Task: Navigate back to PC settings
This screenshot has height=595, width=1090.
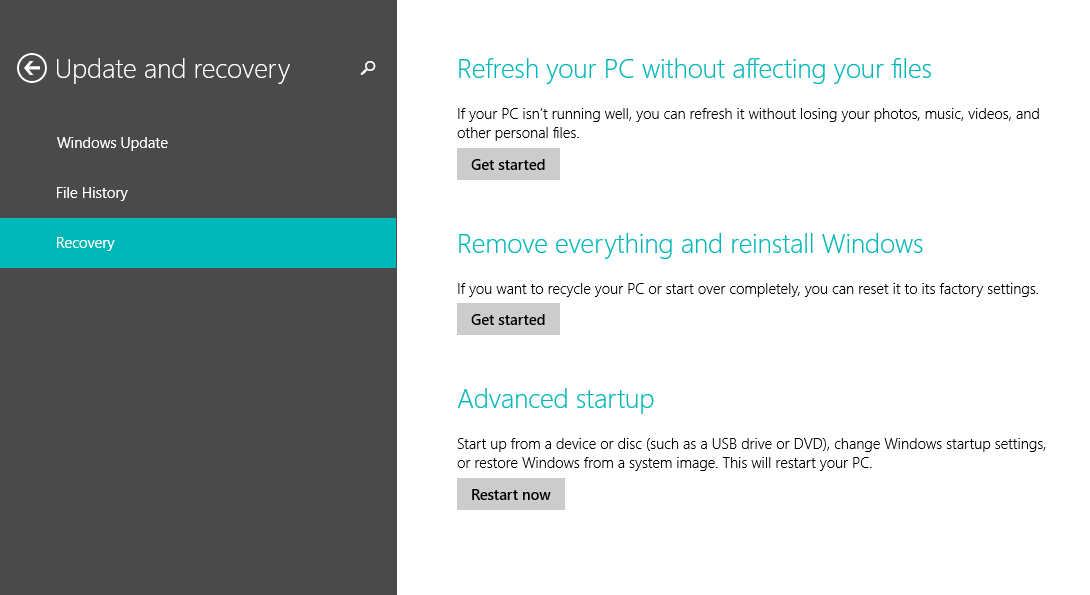Action: click(30, 68)
